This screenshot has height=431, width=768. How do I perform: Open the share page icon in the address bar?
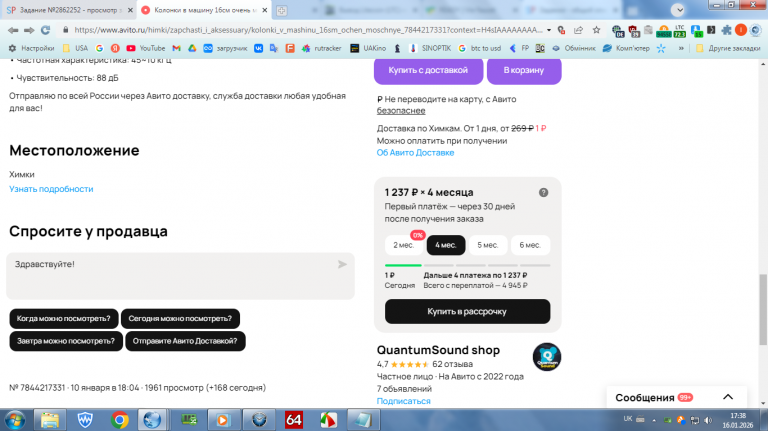point(578,30)
